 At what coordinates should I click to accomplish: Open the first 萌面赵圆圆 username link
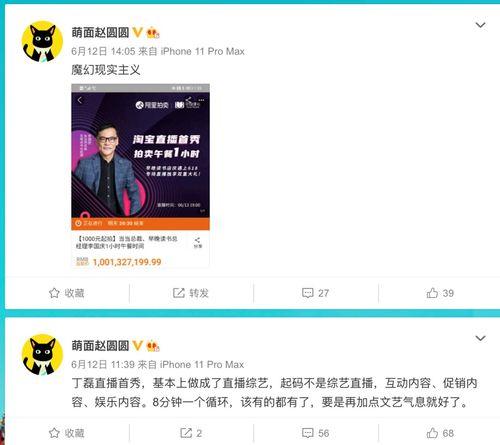100,32
